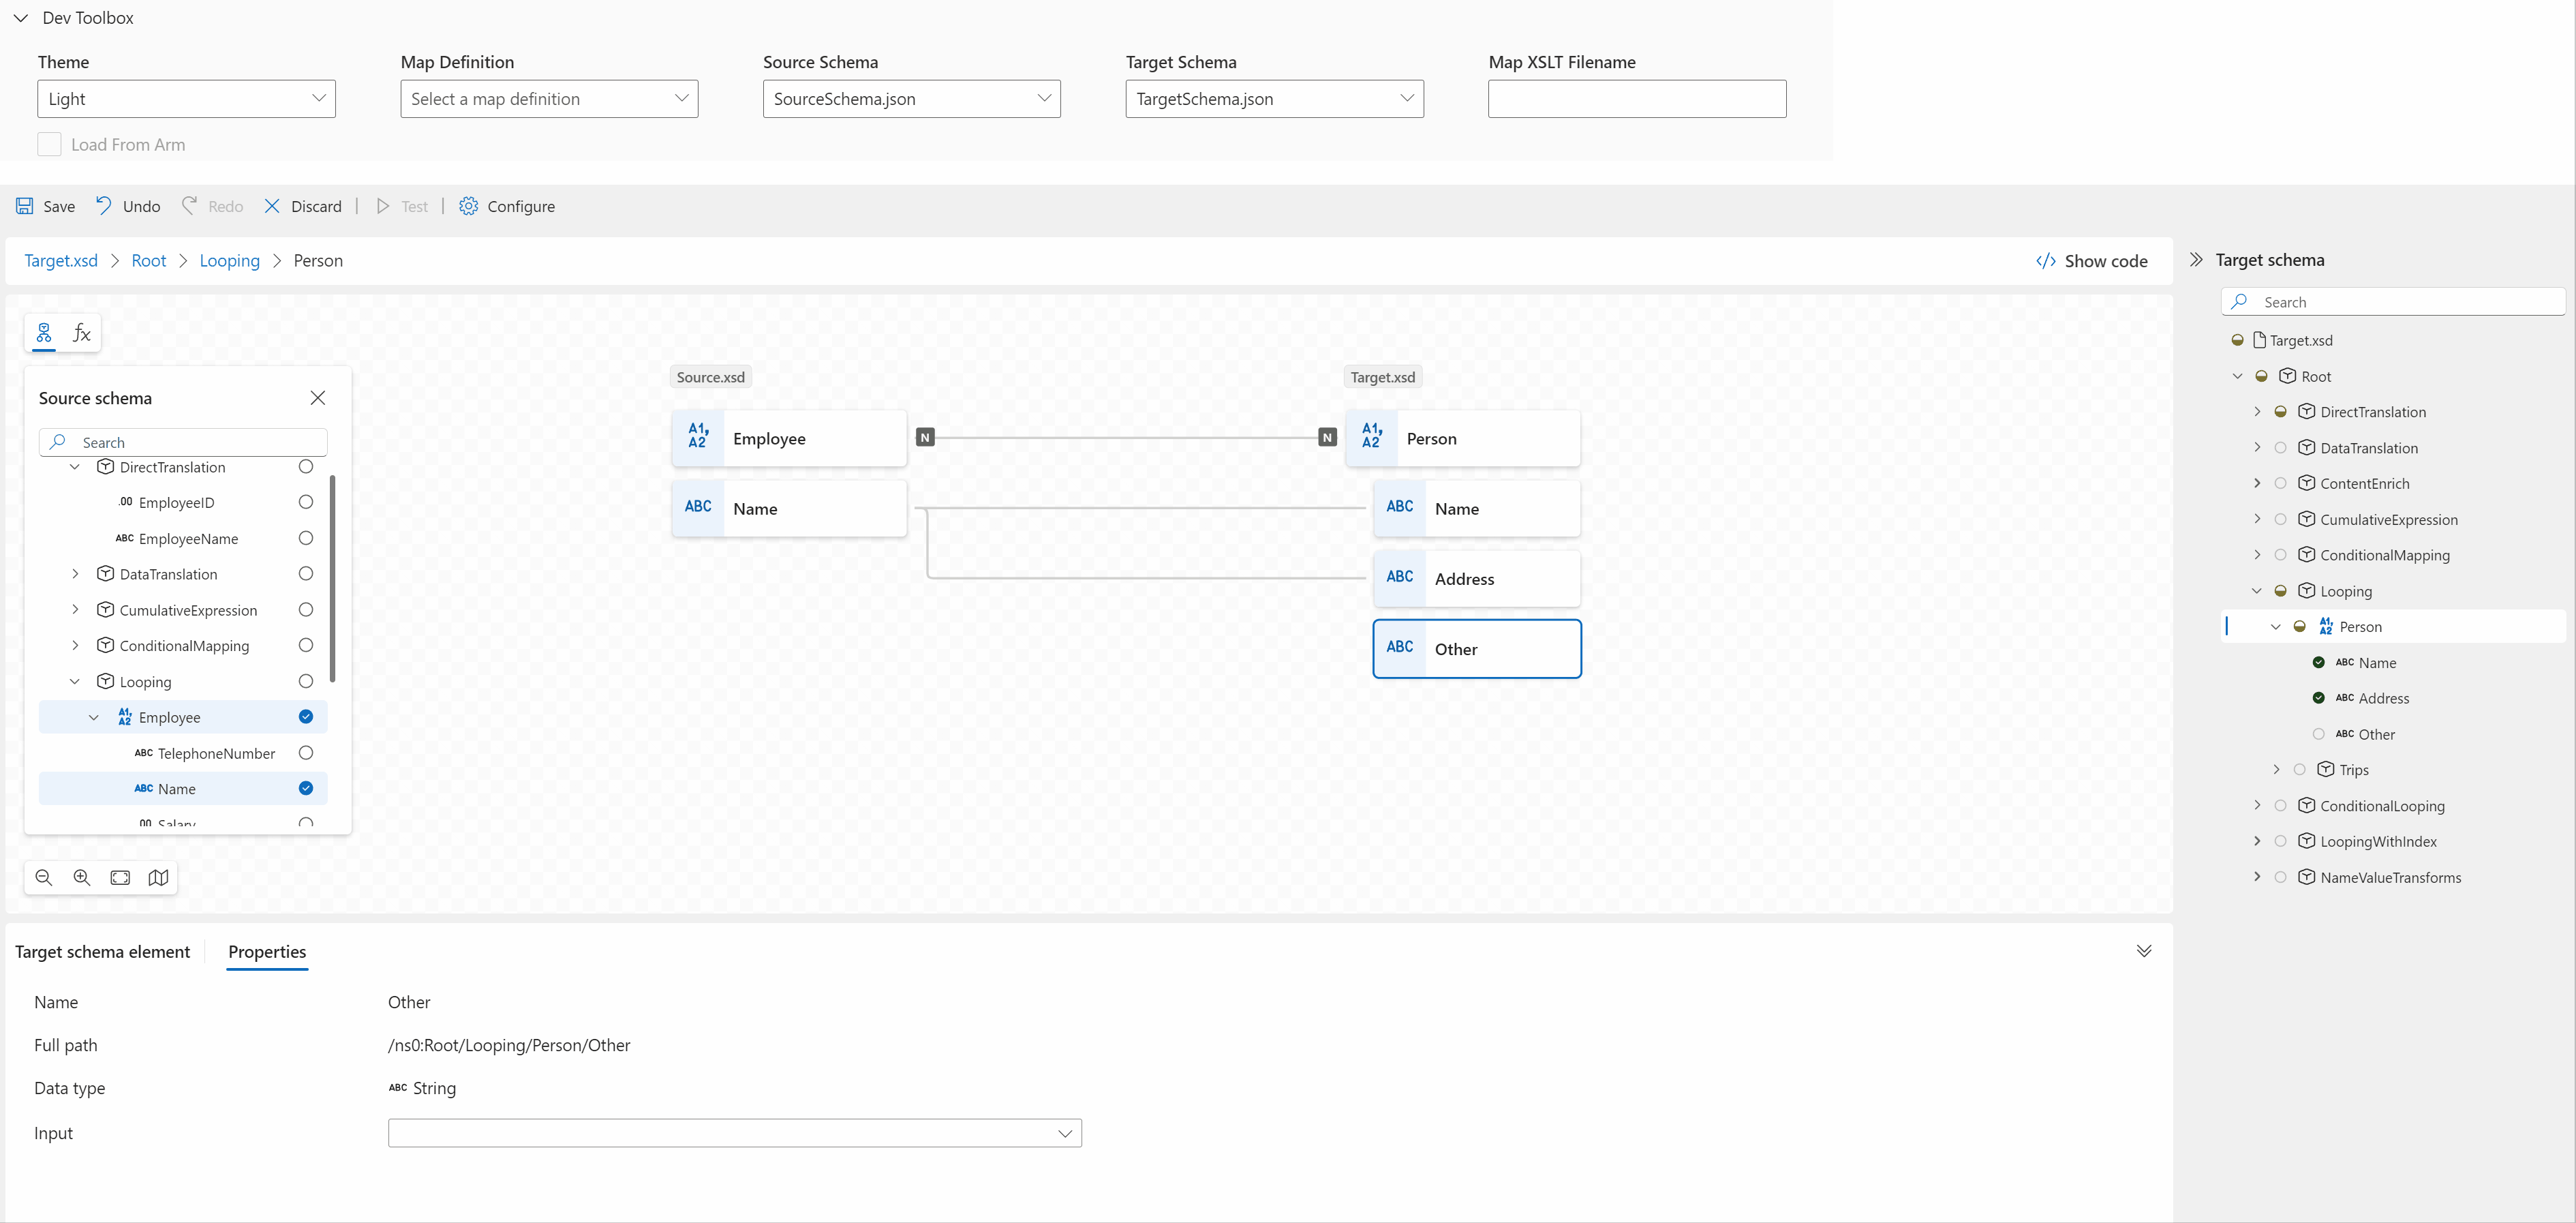Open the Root breadcrumb link

point(148,260)
